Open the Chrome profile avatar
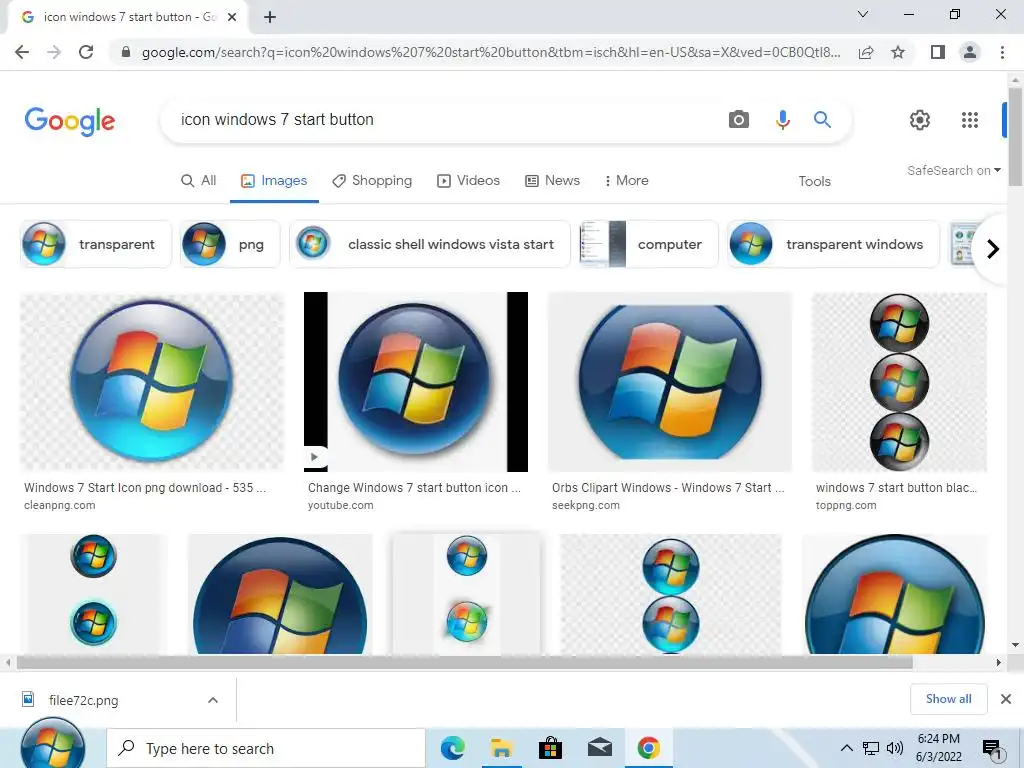1024x768 pixels. pos(970,52)
